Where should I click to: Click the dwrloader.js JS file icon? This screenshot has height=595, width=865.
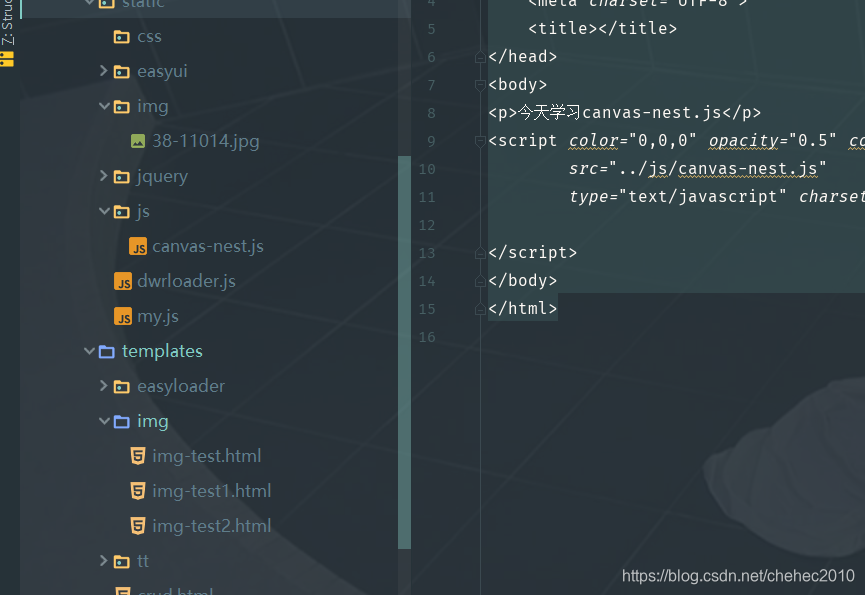pos(122,281)
